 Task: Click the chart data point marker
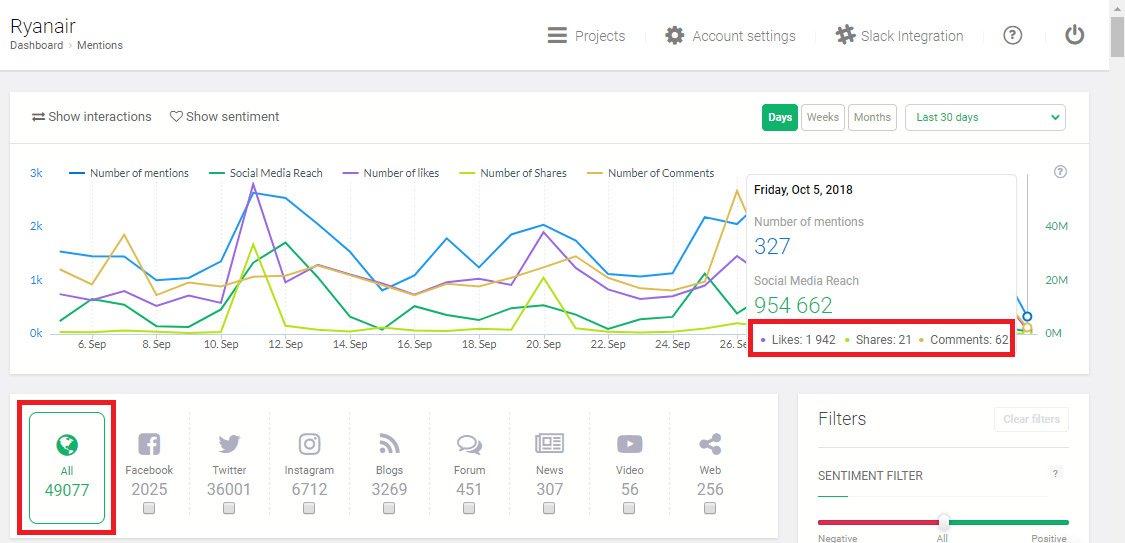click(1027, 316)
